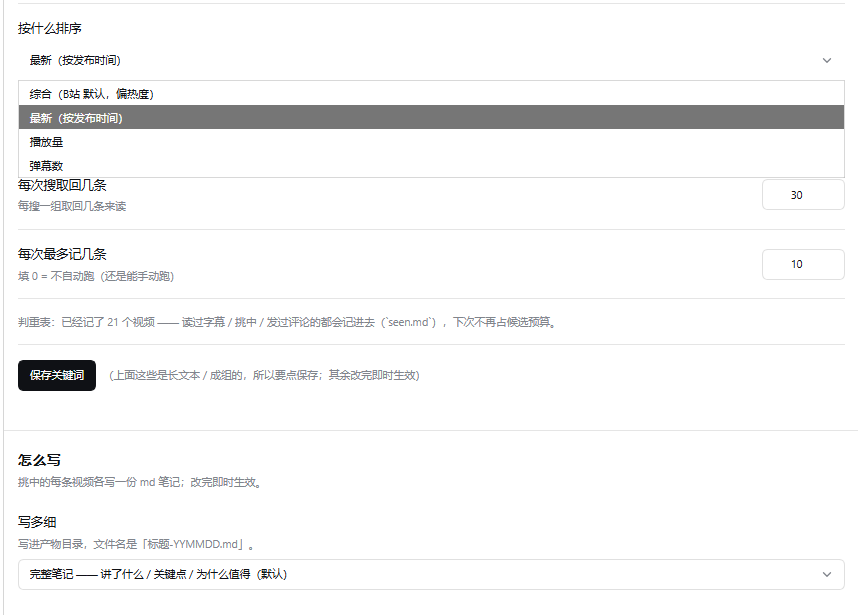Click the 按什么排序 label
858x615 pixels.
pos(50,28)
